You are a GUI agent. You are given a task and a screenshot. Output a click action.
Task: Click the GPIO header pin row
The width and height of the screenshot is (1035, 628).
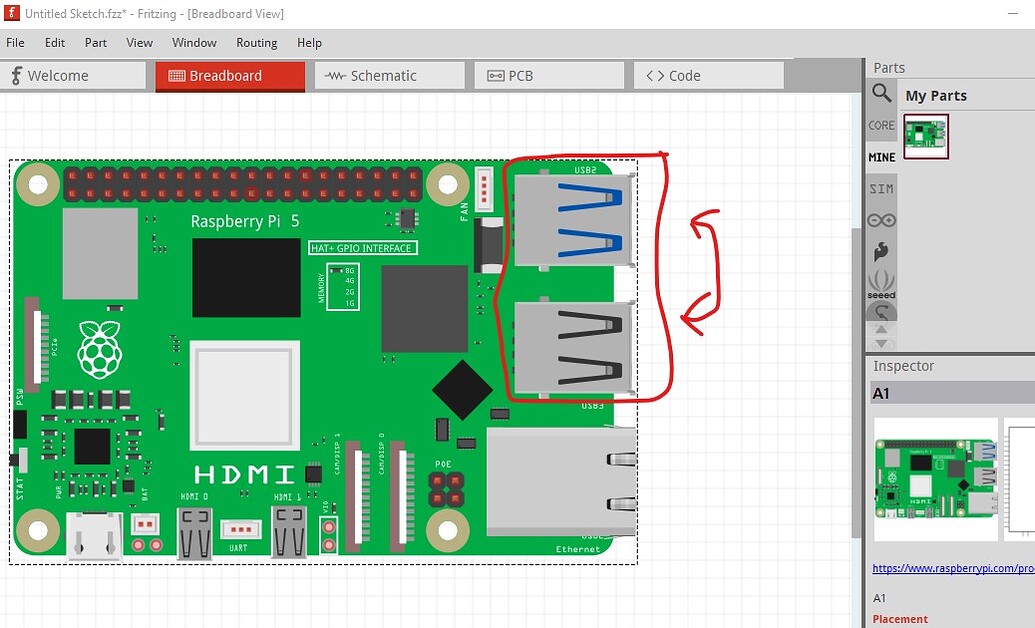(x=243, y=184)
